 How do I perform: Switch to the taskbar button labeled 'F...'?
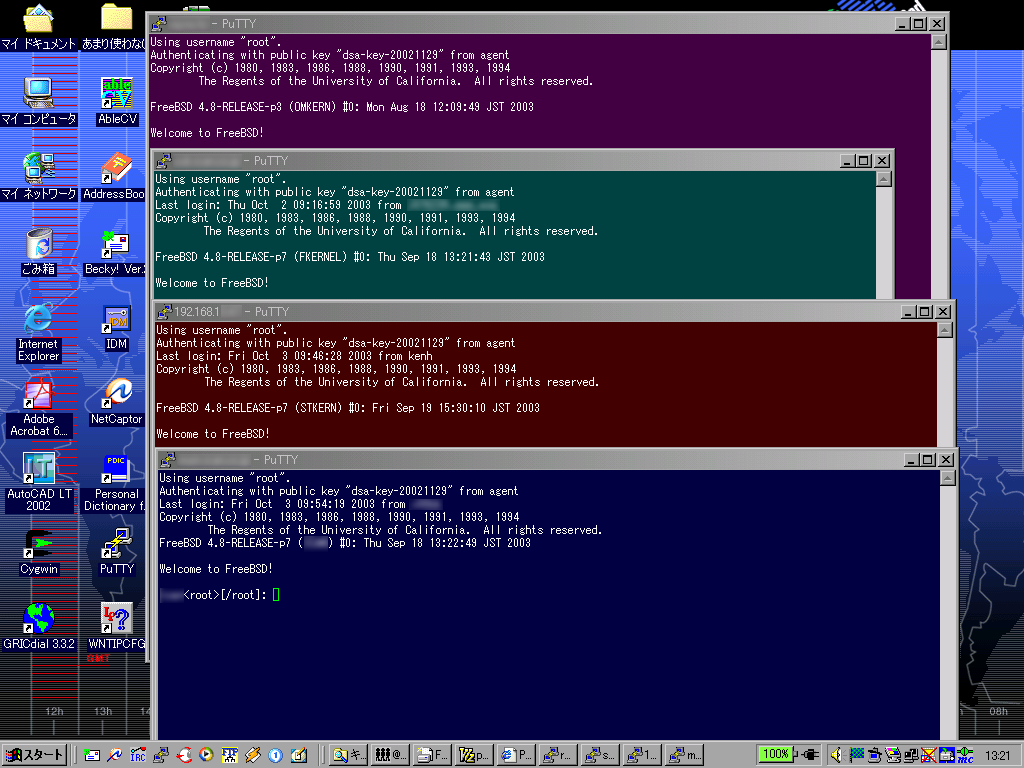click(433, 755)
